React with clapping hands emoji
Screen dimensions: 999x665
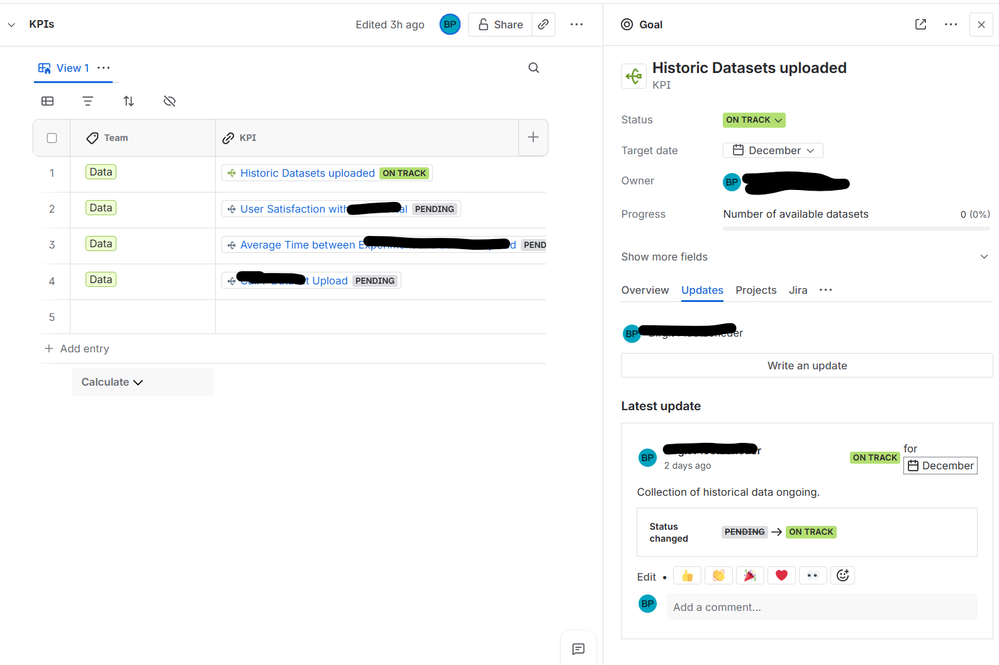pyautogui.click(x=718, y=576)
